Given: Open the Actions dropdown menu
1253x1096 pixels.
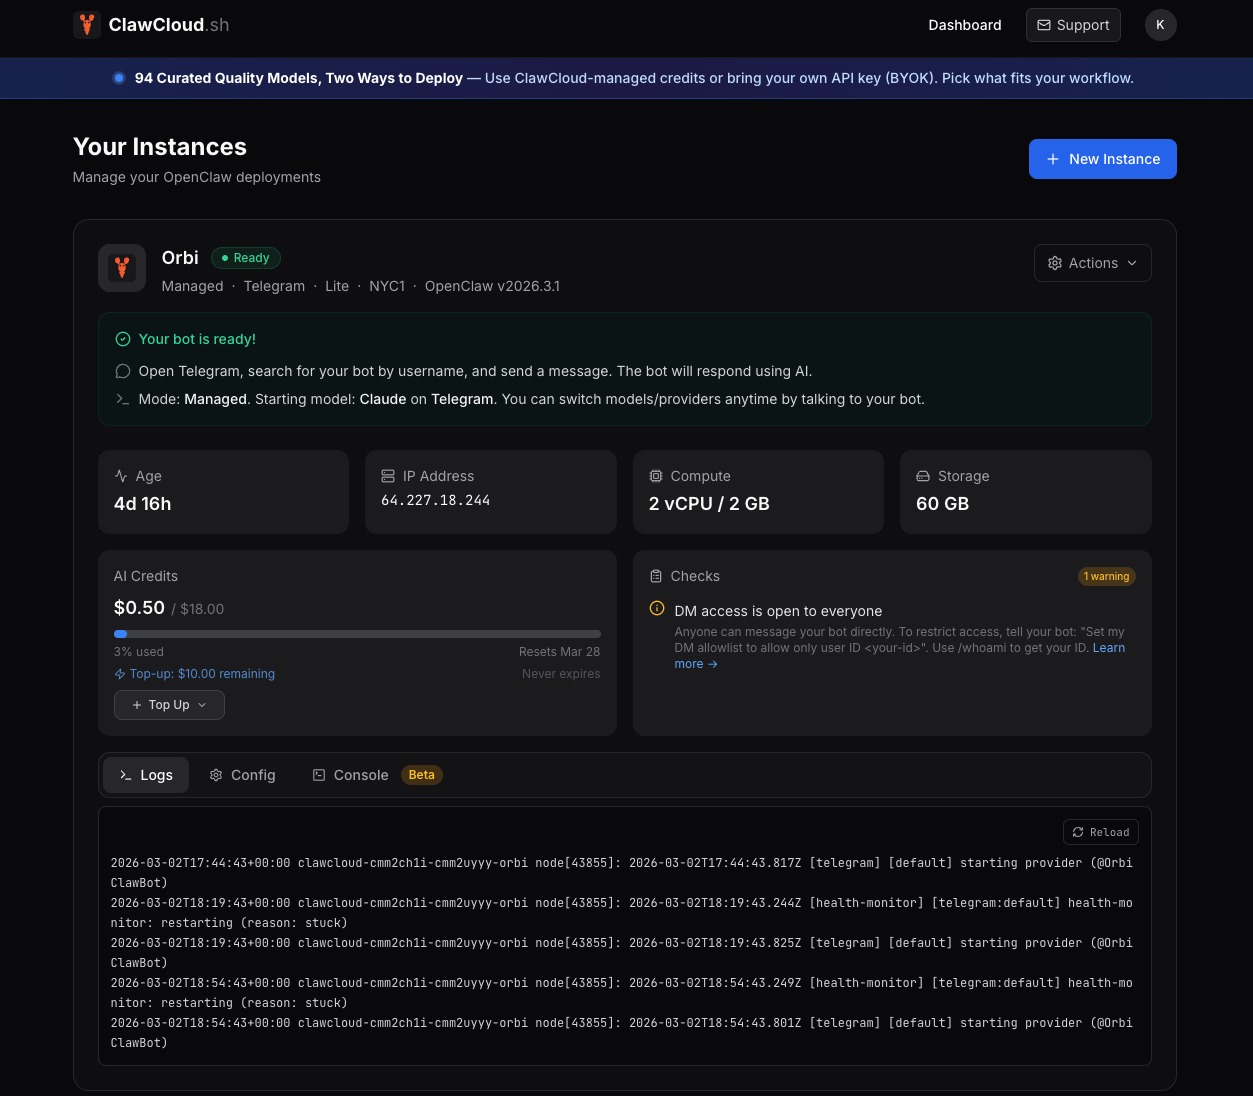Looking at the screenshot, I should pyautogui.click(x=1092, y=263).
